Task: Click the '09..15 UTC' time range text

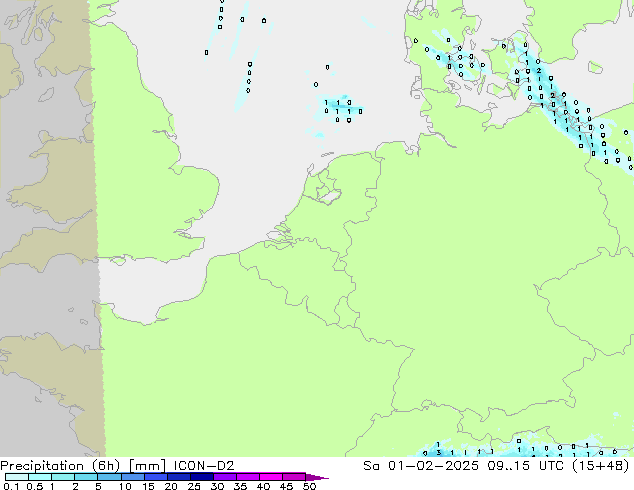Action: coord(526,465)
